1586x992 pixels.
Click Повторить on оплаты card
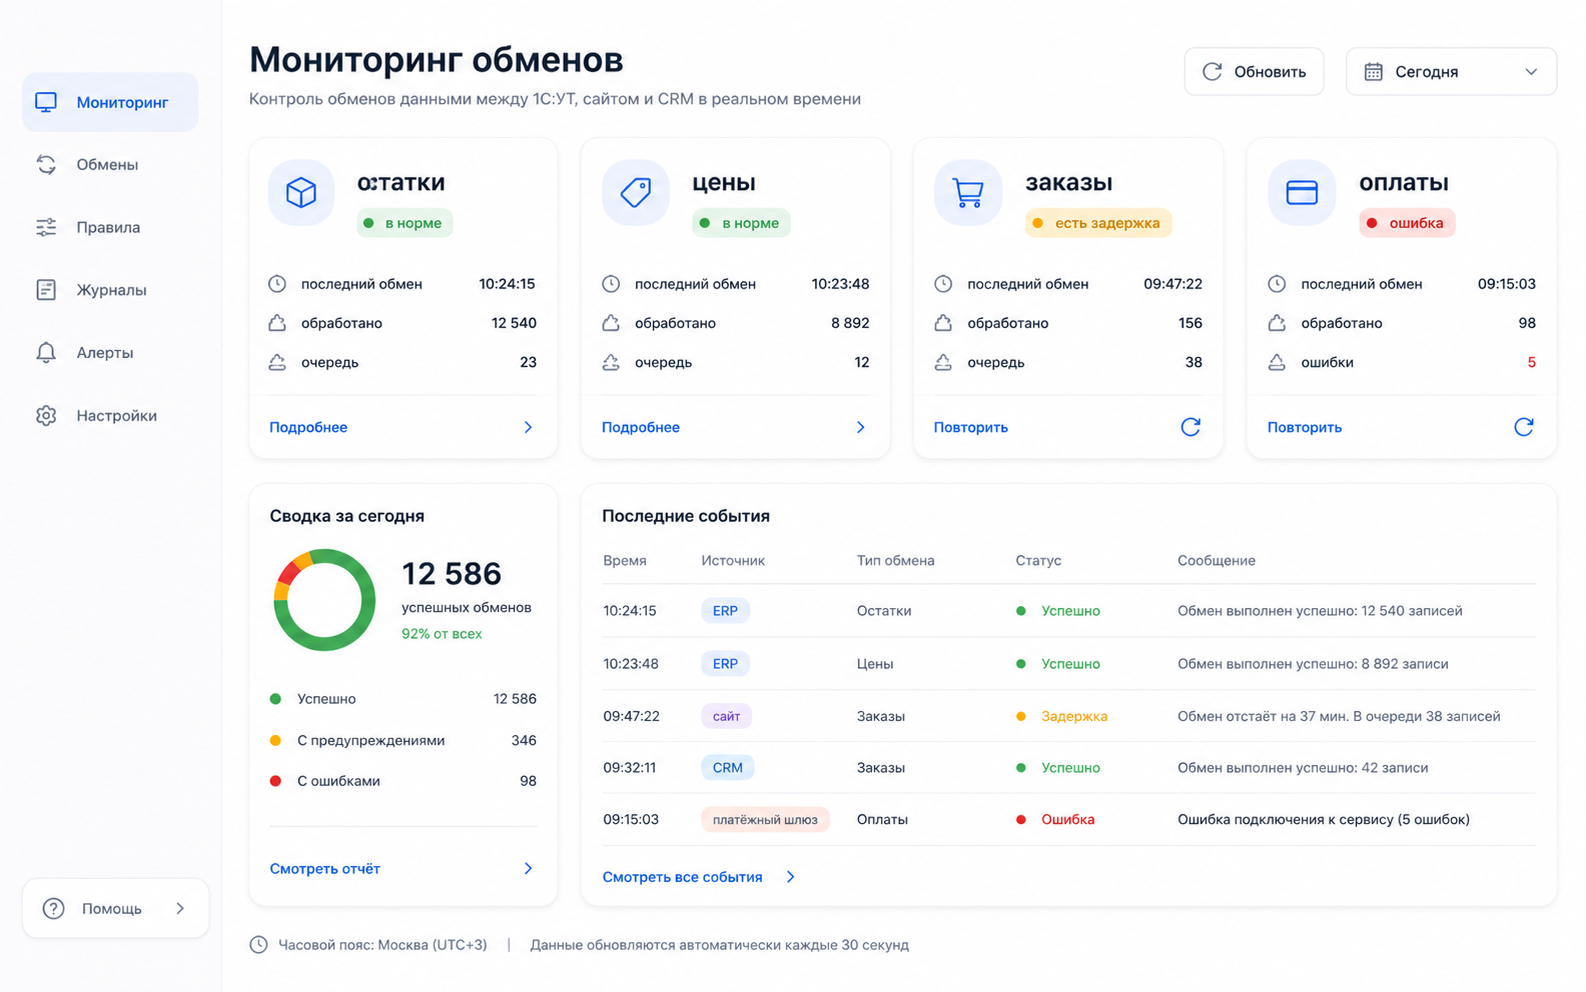1305,427
